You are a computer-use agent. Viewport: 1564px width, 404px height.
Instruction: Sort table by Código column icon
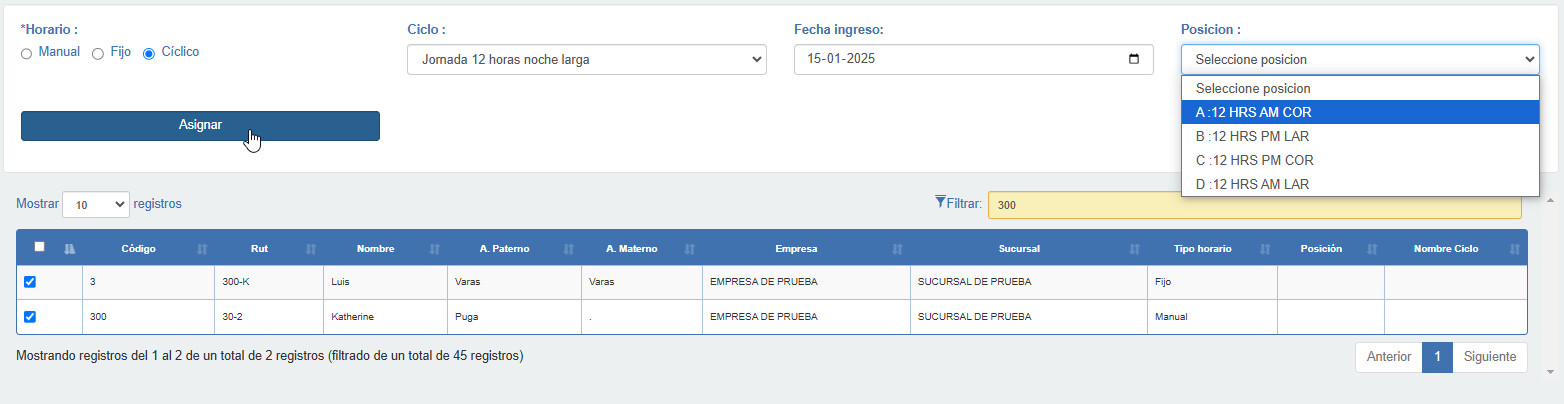pos(203,248)
